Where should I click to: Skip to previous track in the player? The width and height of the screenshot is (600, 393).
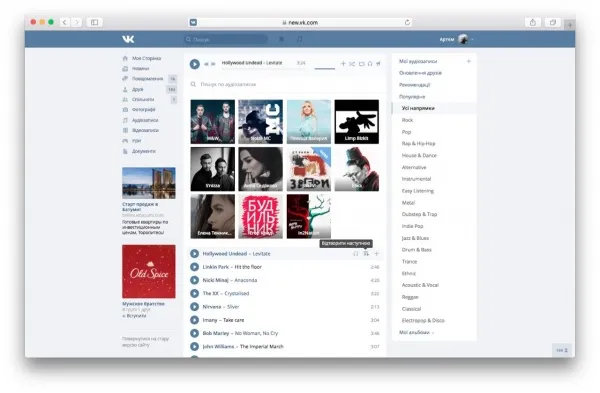click(x=206, y=64)
